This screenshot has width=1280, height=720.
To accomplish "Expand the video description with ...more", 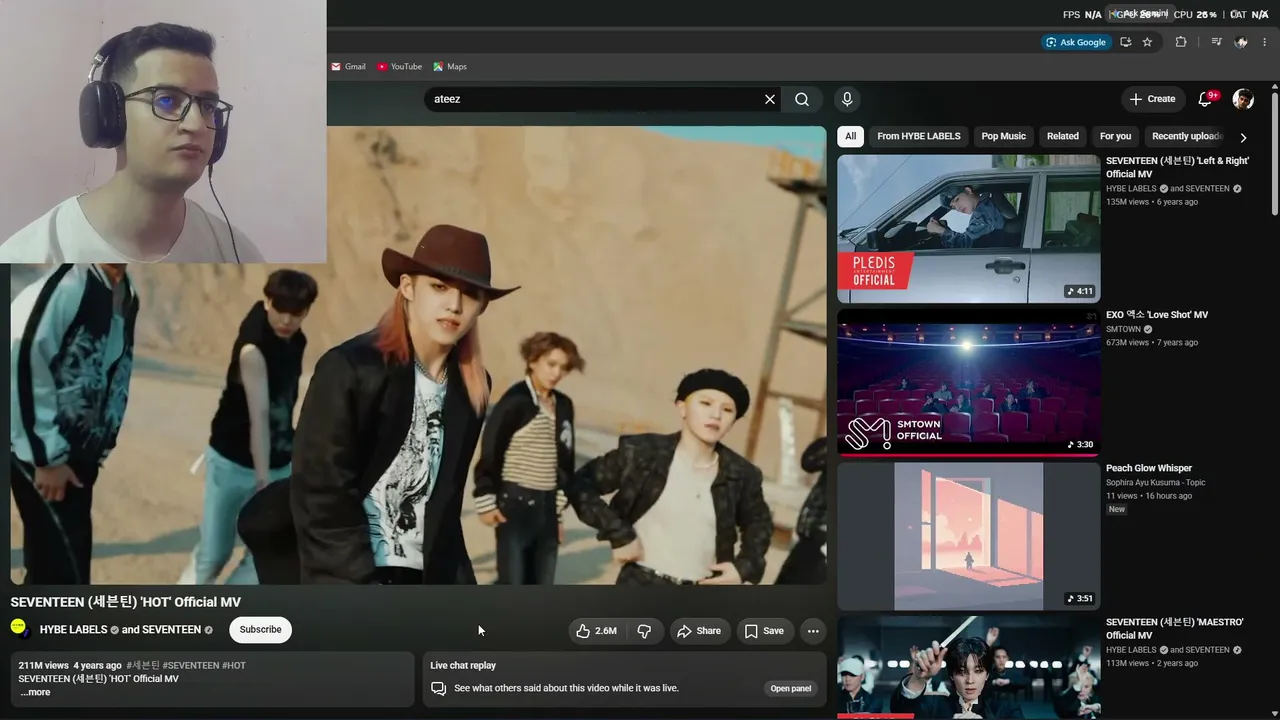I will click(35, 692).
